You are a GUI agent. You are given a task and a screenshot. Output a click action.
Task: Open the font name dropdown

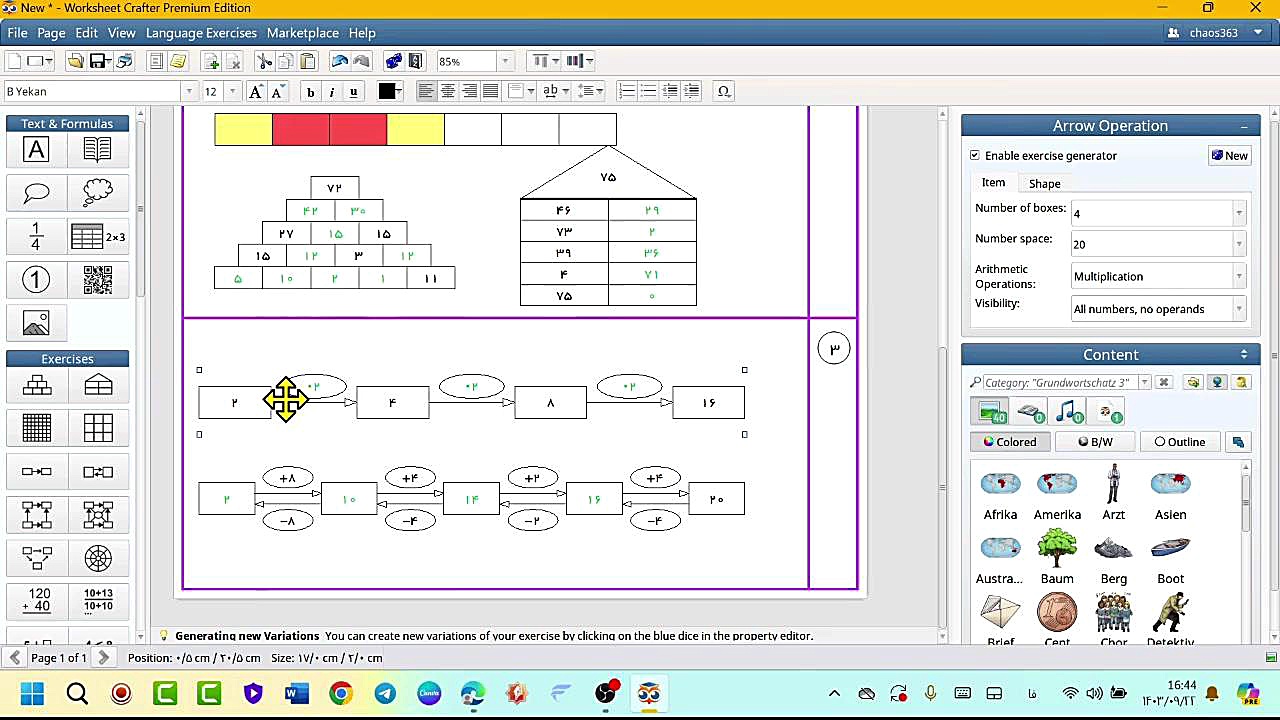tap(188, 91)
